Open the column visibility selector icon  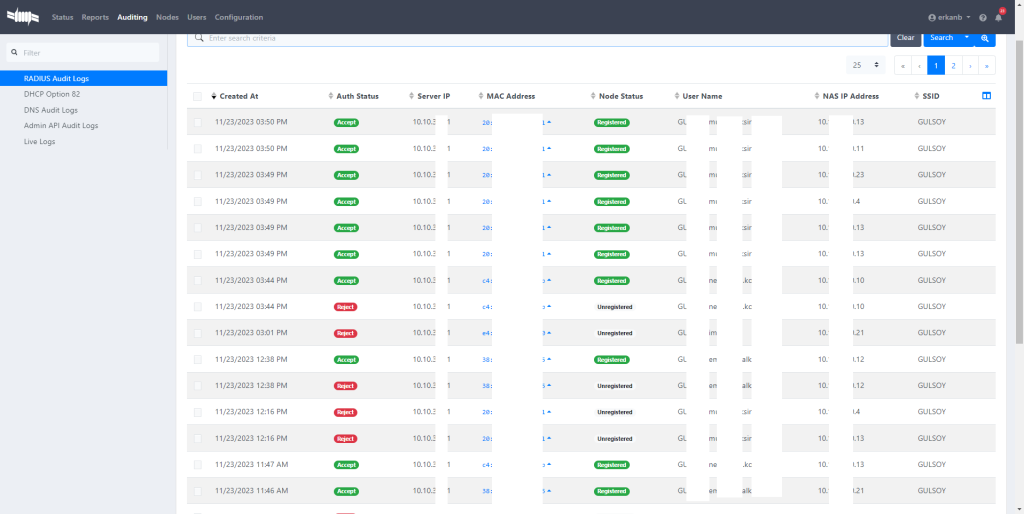pos(986,96)
